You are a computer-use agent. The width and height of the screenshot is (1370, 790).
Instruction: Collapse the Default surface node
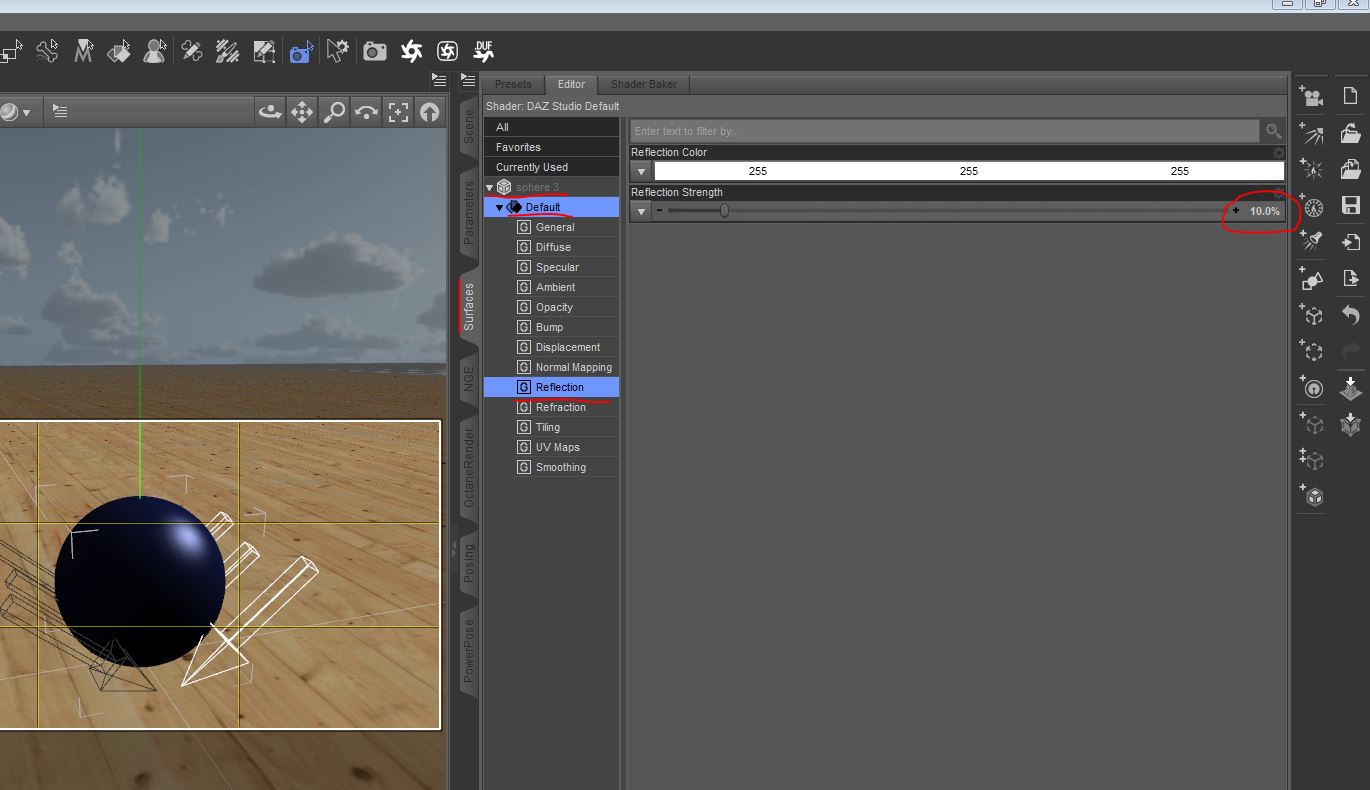click(x=500, y=208)
